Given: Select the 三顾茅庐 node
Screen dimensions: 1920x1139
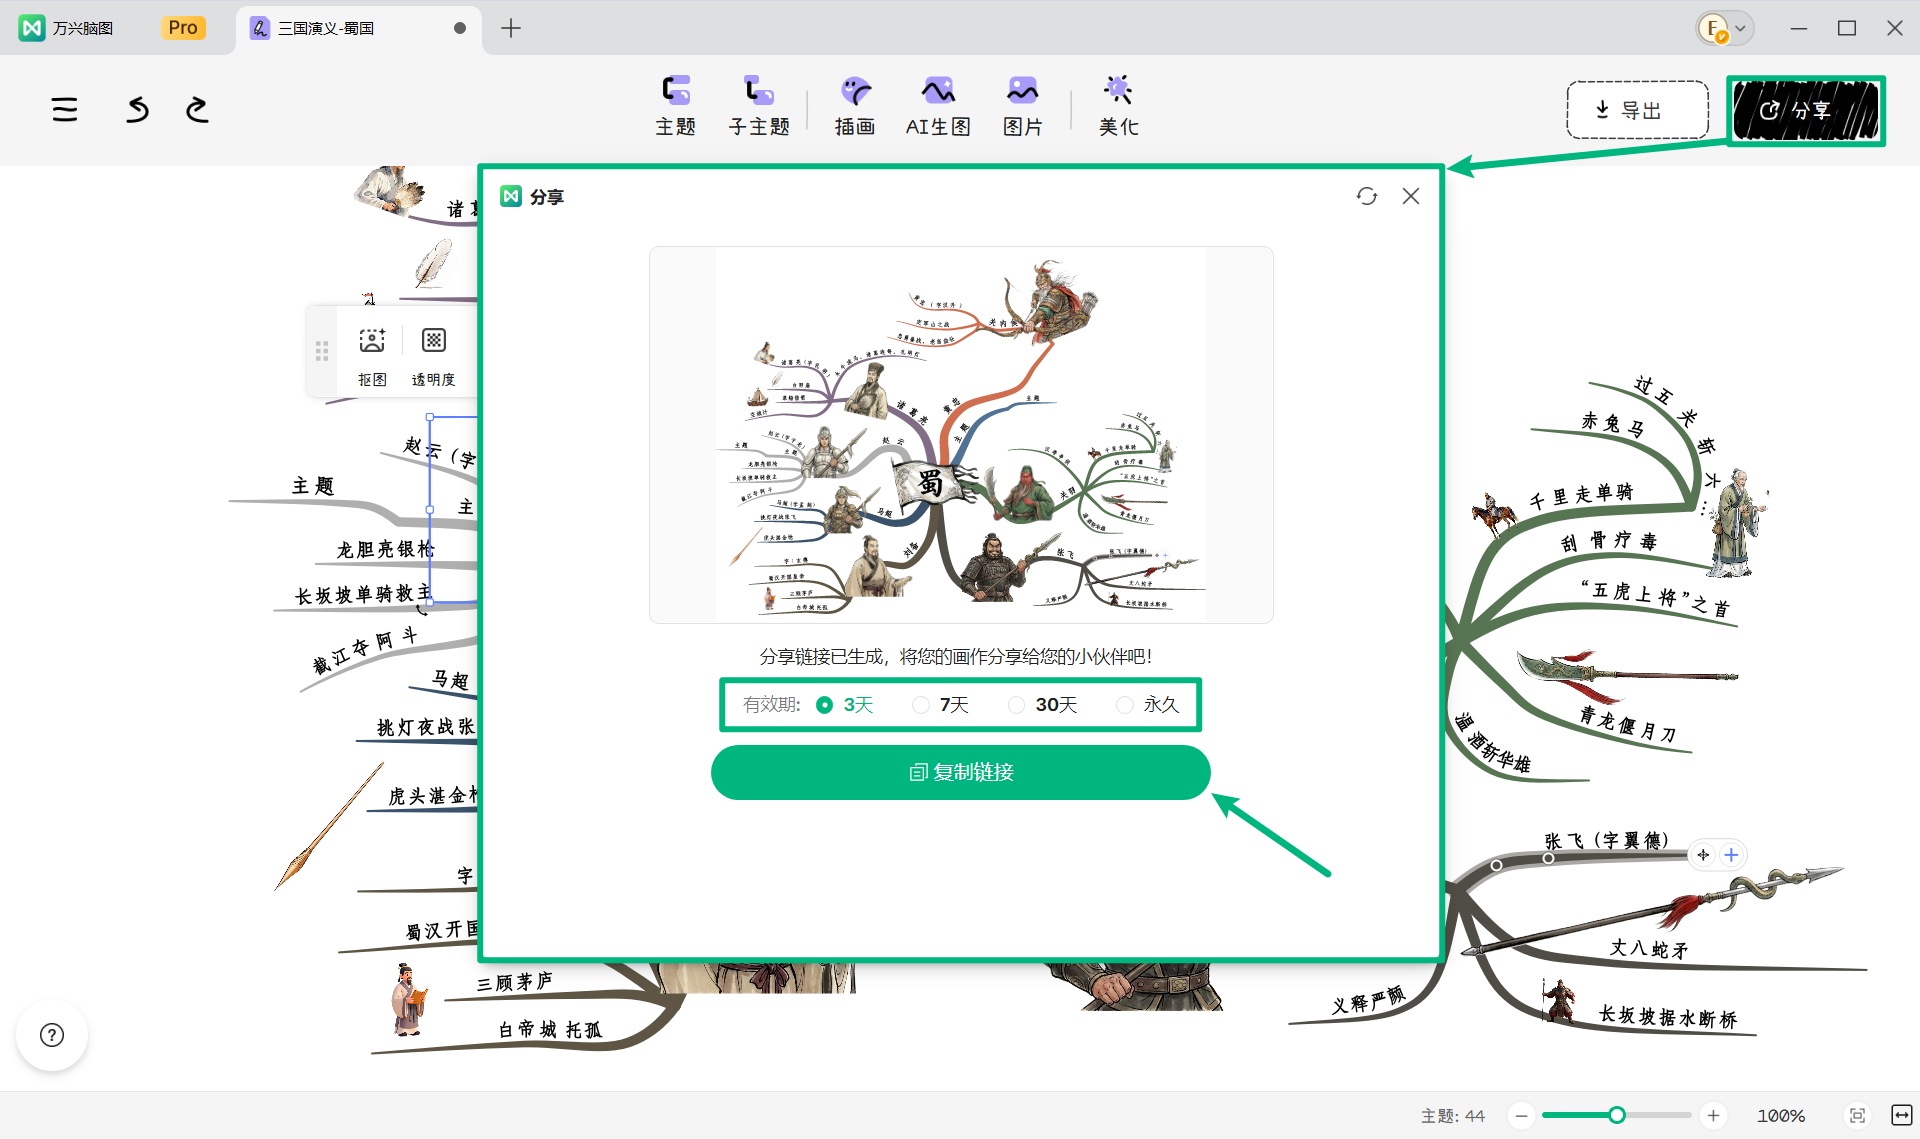Looking at the screenshot, I should tap(514, 982).
